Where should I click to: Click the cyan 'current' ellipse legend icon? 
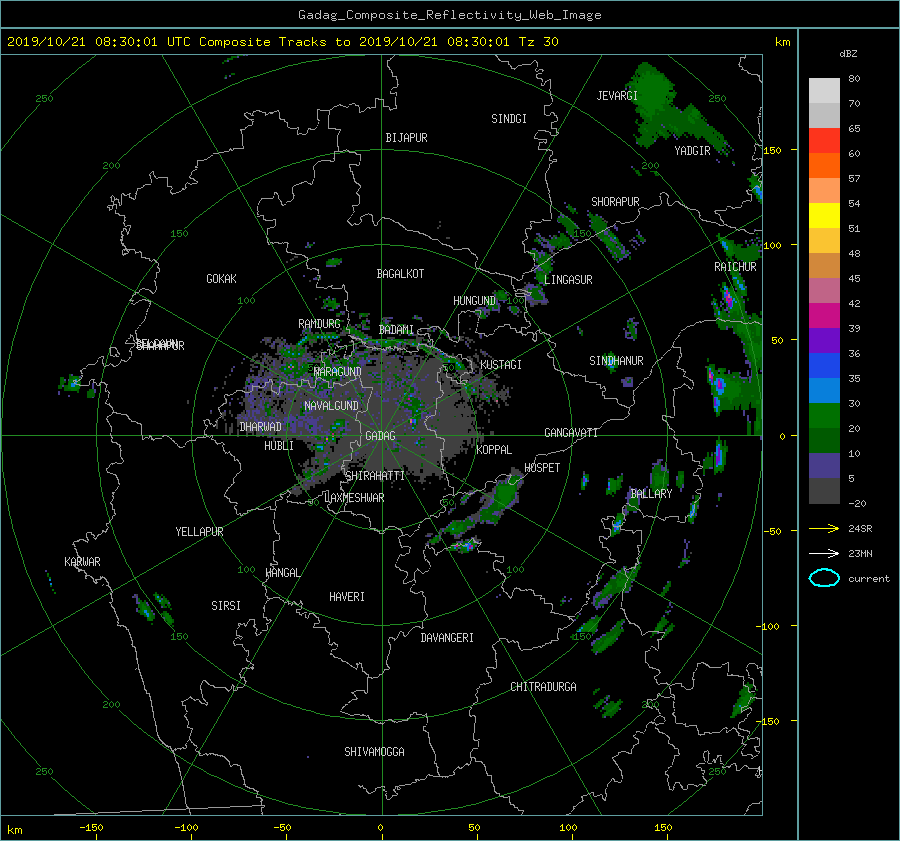tap(824, 578)
